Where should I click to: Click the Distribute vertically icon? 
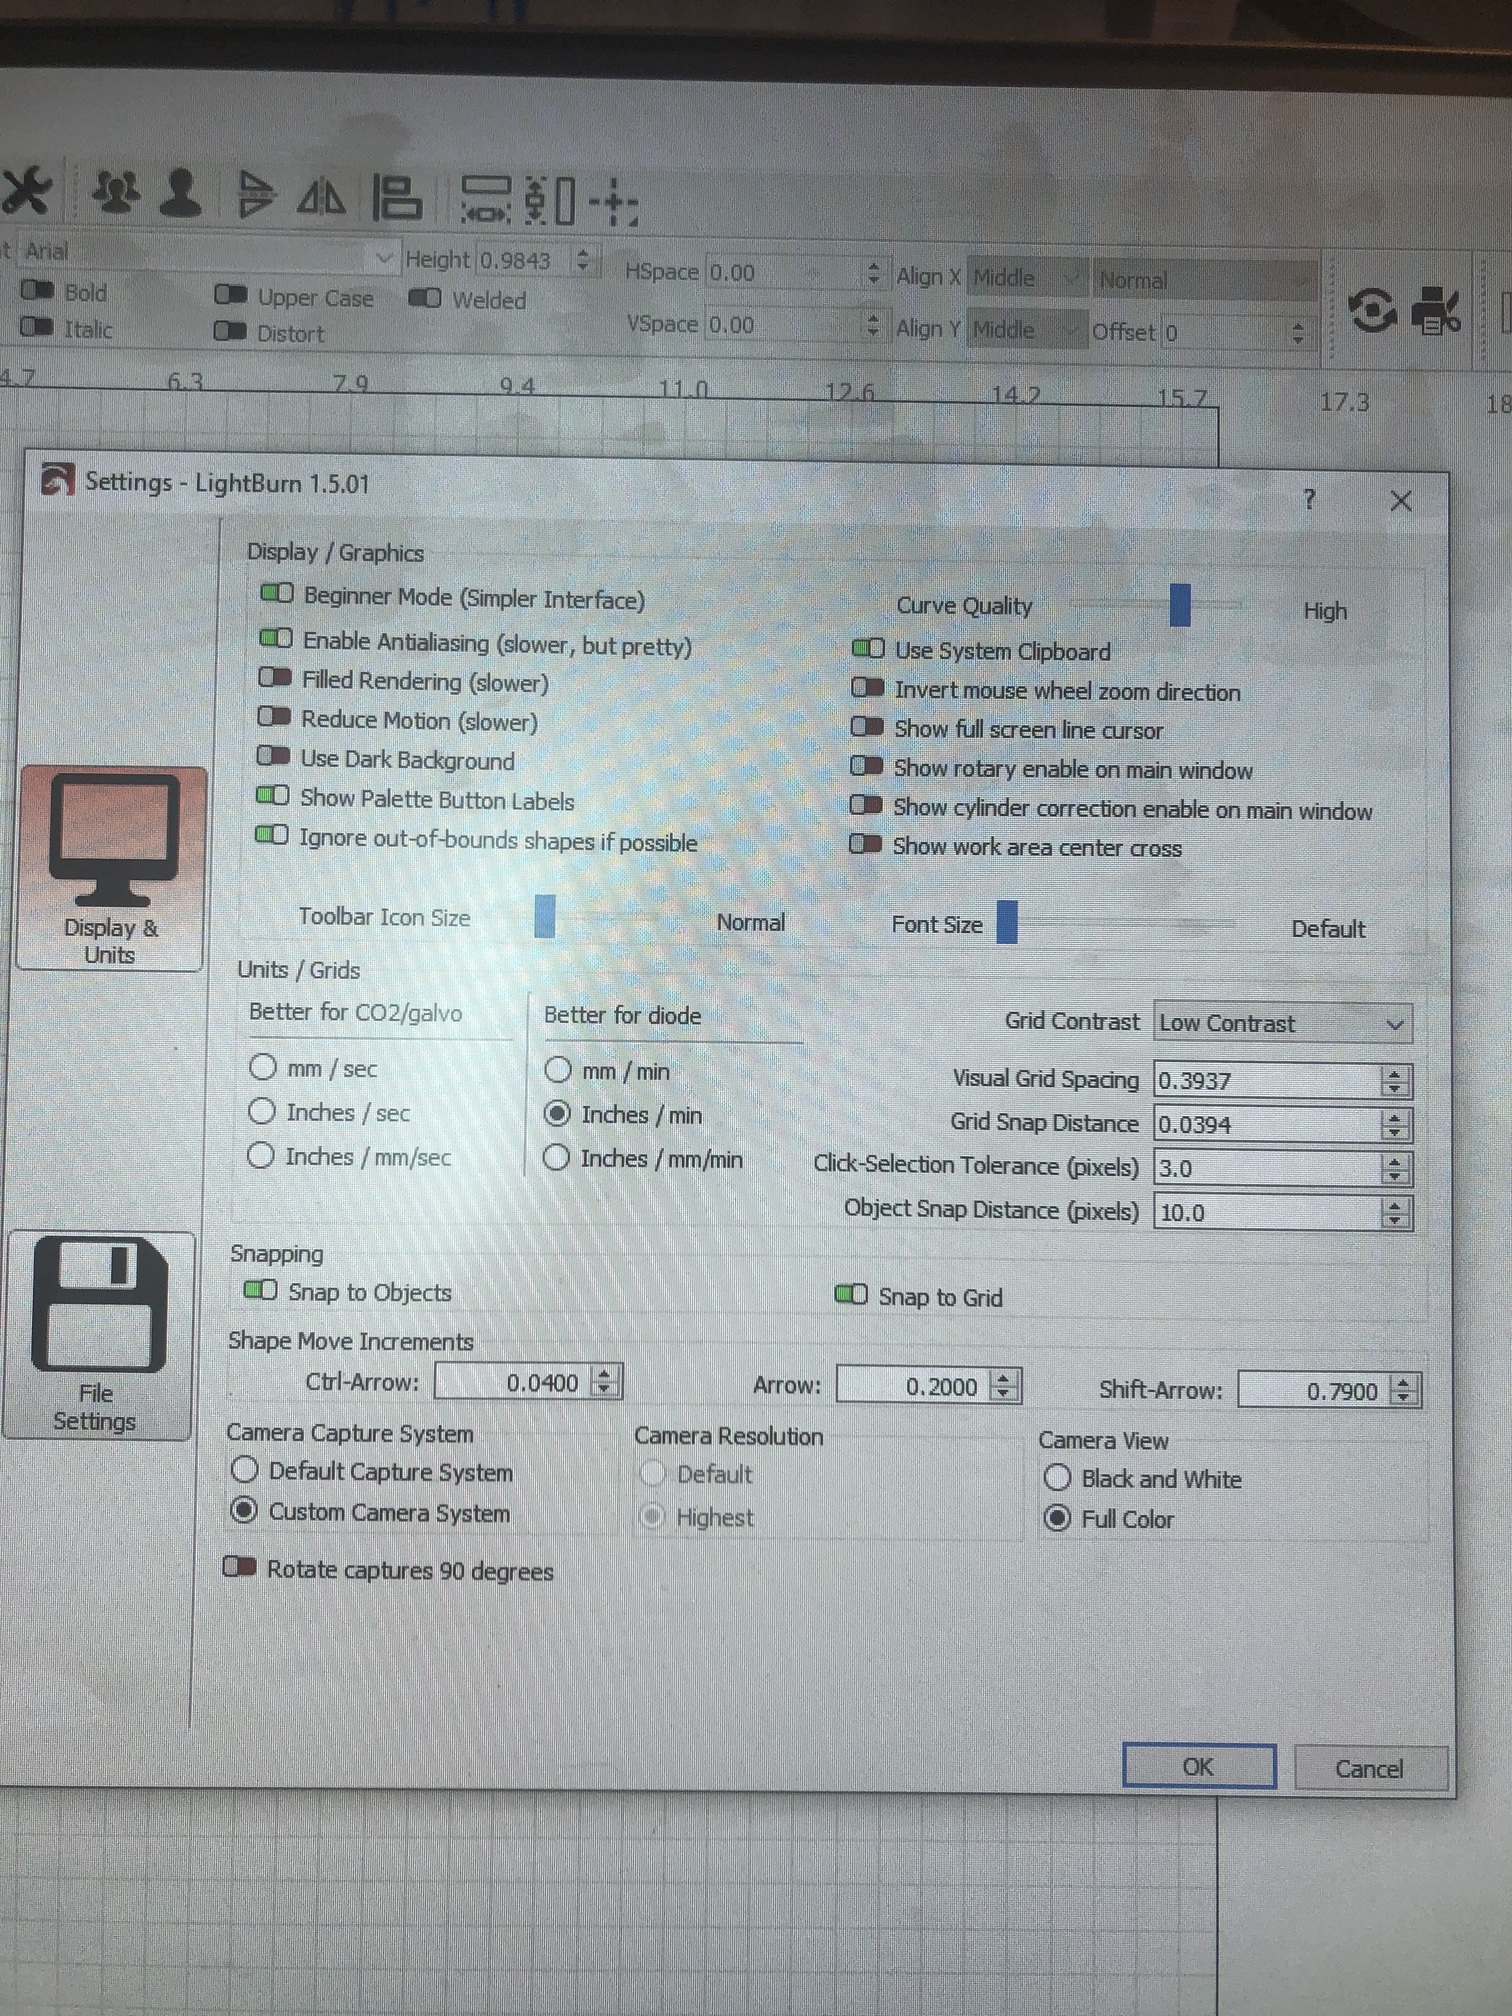click(x=551, y=200)
